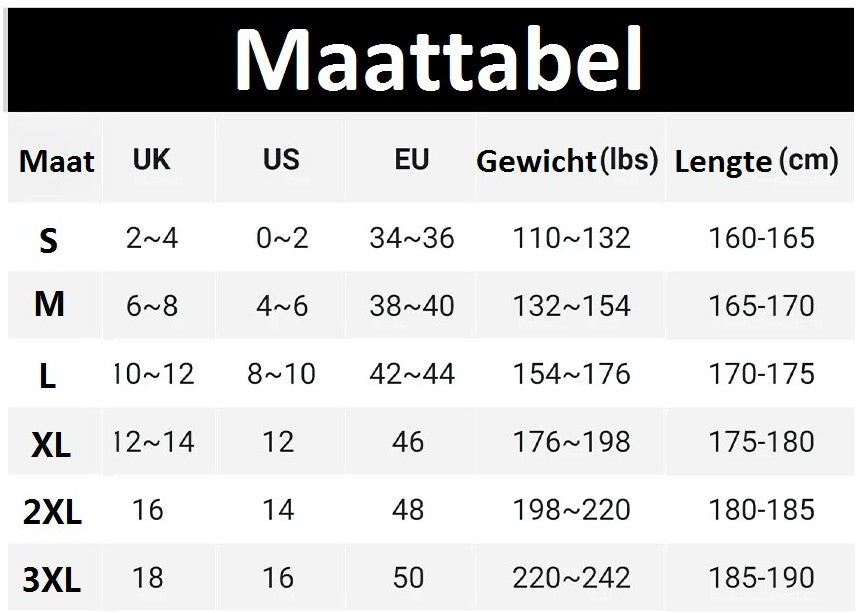Select the XL size row label

pyautogui.click(x=51, y=445)
